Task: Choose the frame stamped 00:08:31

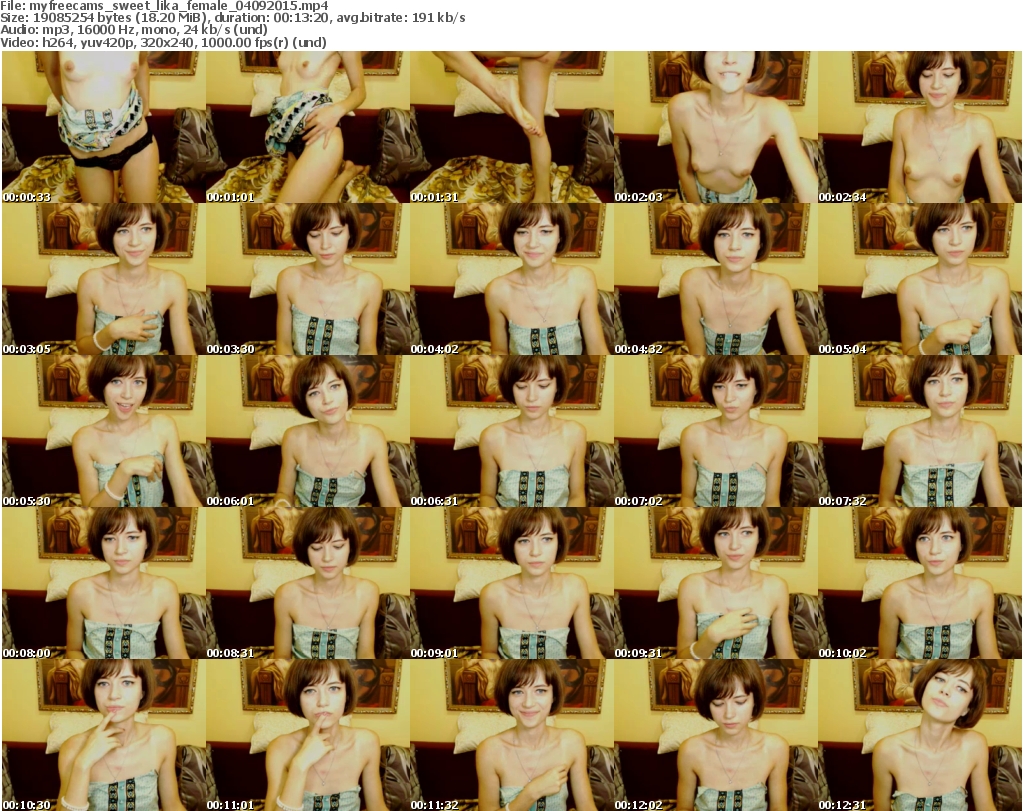Action: point(308,582)
